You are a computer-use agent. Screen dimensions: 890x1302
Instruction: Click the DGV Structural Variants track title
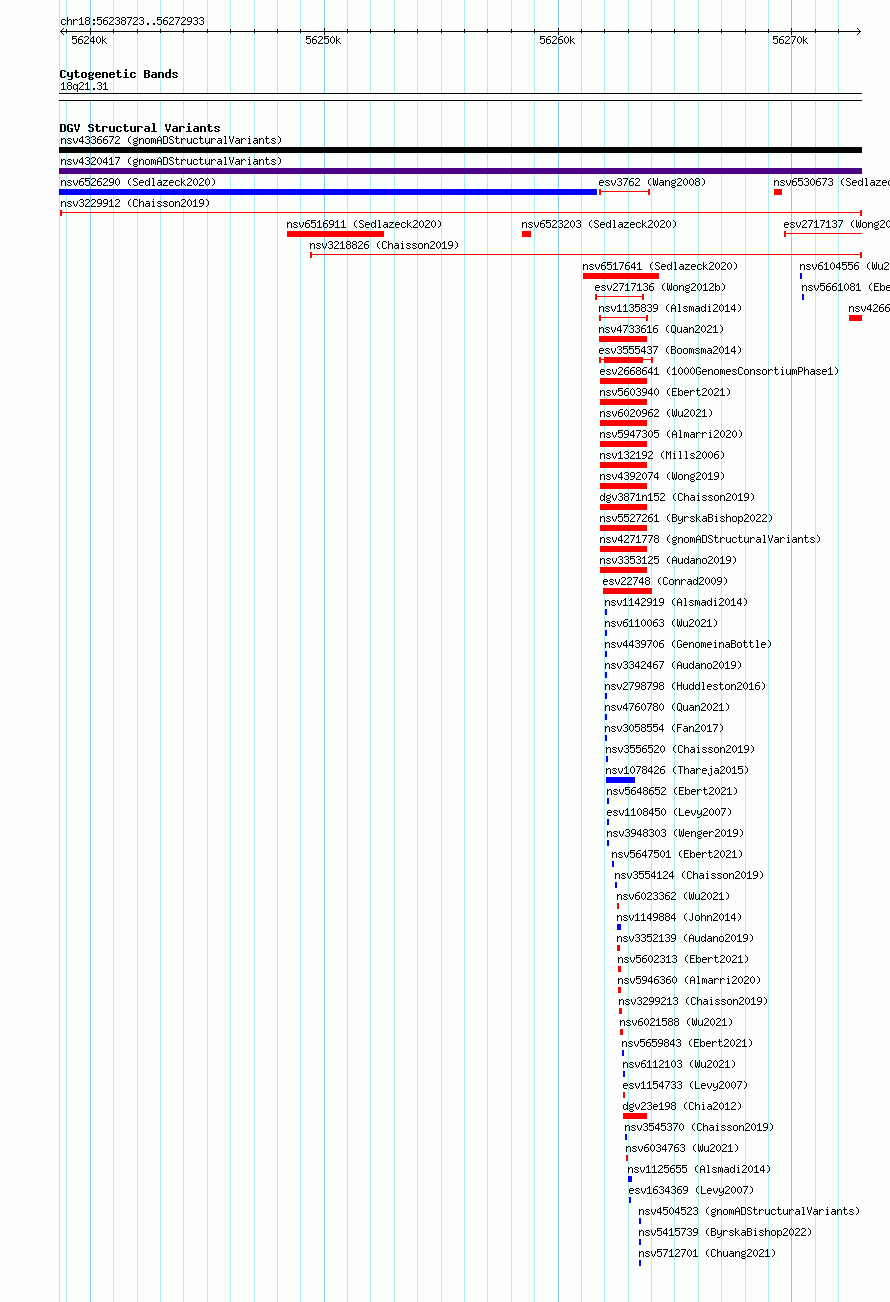click(x=140, y=128)
